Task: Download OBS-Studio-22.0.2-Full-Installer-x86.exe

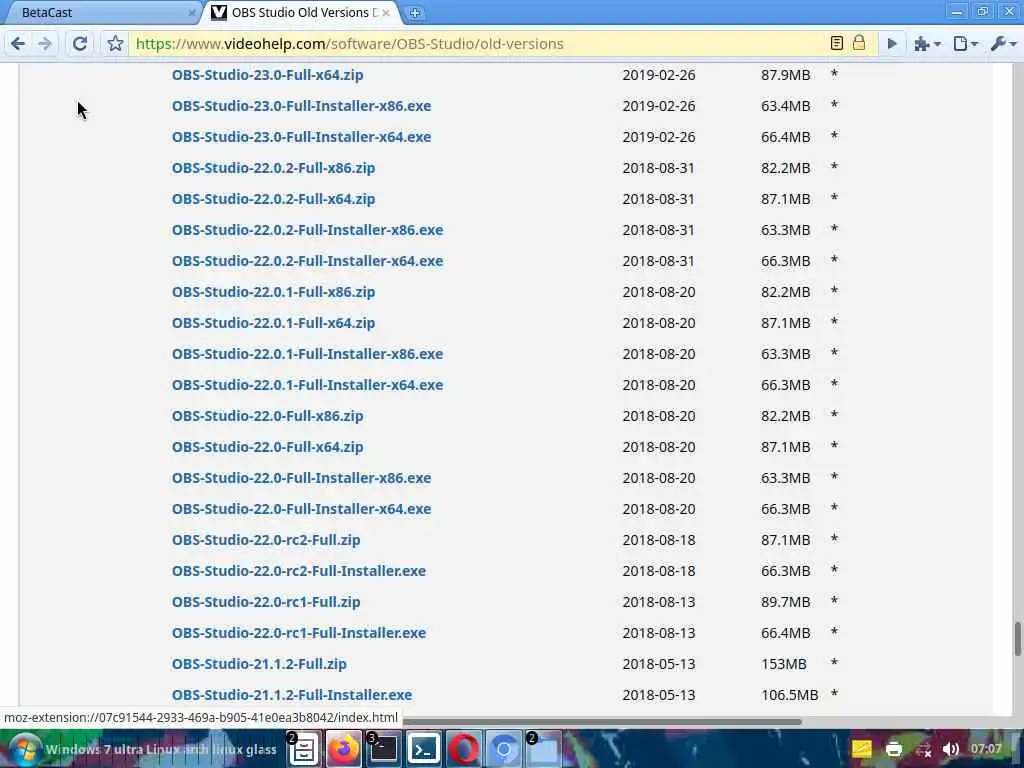Action: [307, 230]
